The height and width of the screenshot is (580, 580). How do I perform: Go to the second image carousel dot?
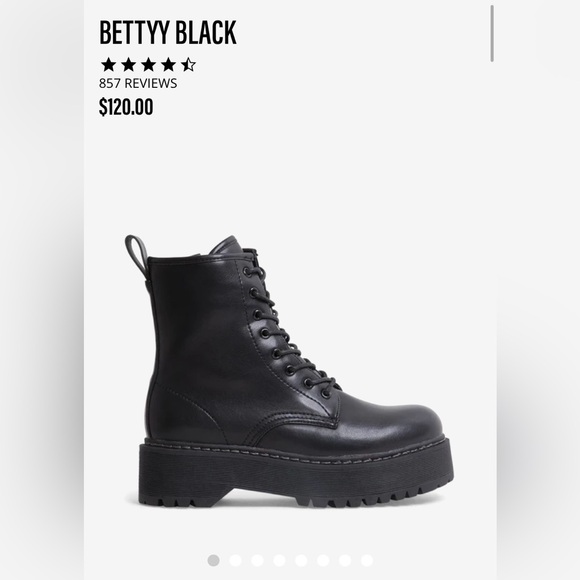(235, 560)
